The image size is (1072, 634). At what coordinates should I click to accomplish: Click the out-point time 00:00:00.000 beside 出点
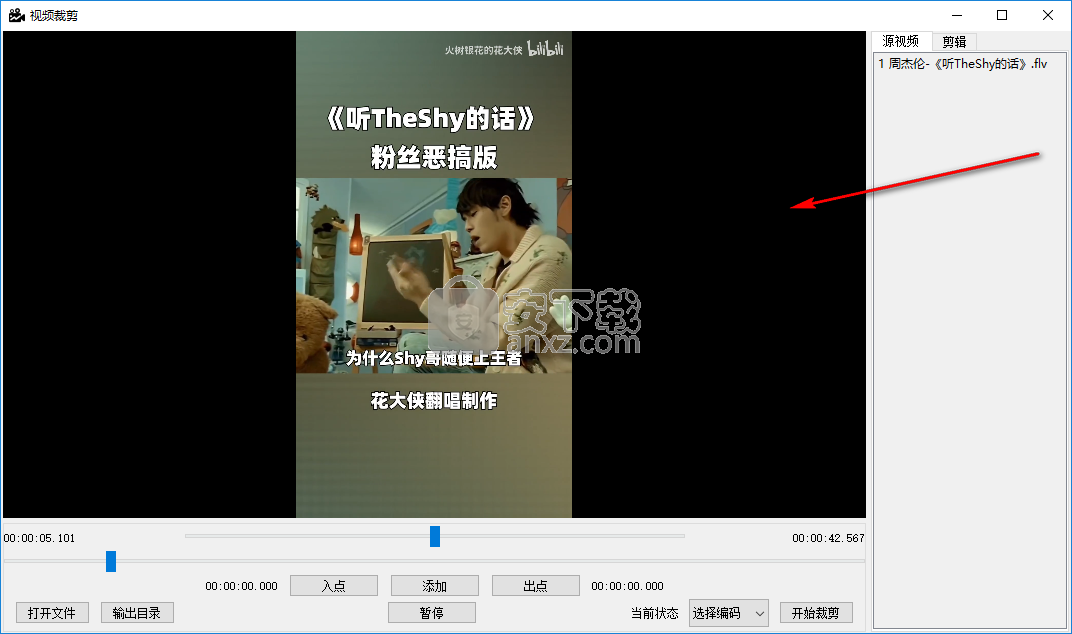coord(628,586)
